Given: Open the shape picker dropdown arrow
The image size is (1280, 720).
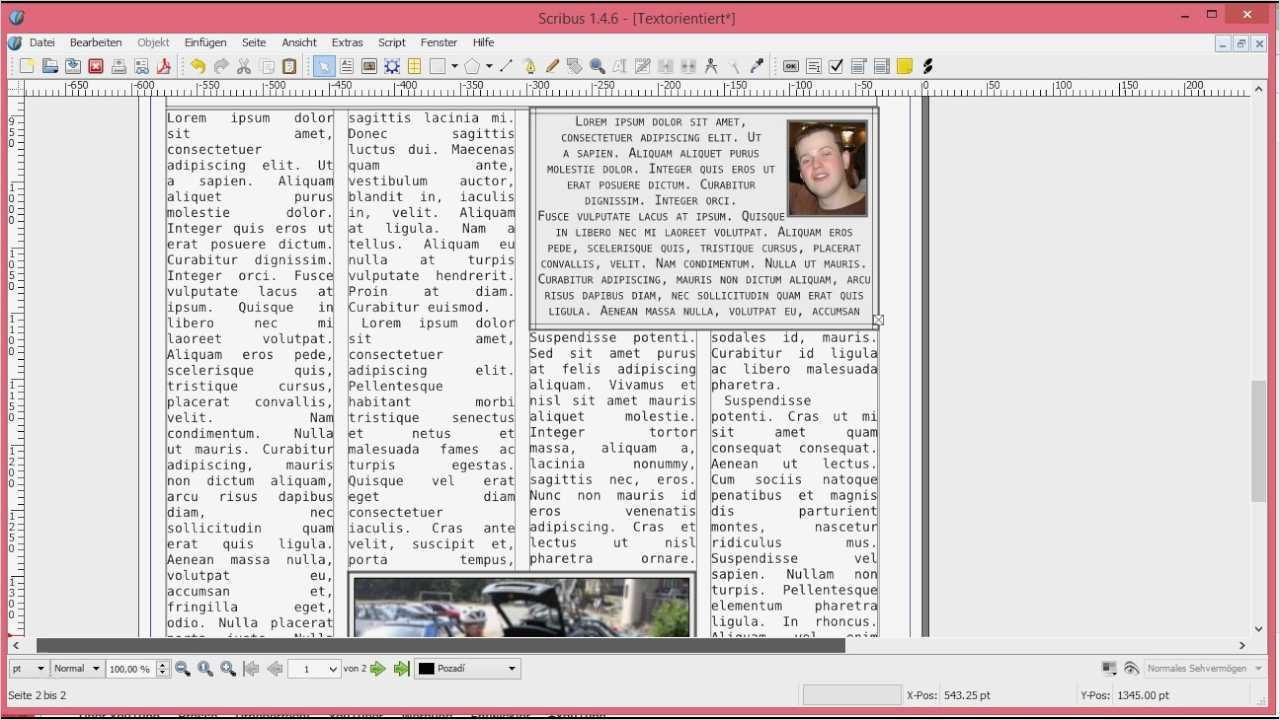Looking at the screenshot, I should pos(454,66).
